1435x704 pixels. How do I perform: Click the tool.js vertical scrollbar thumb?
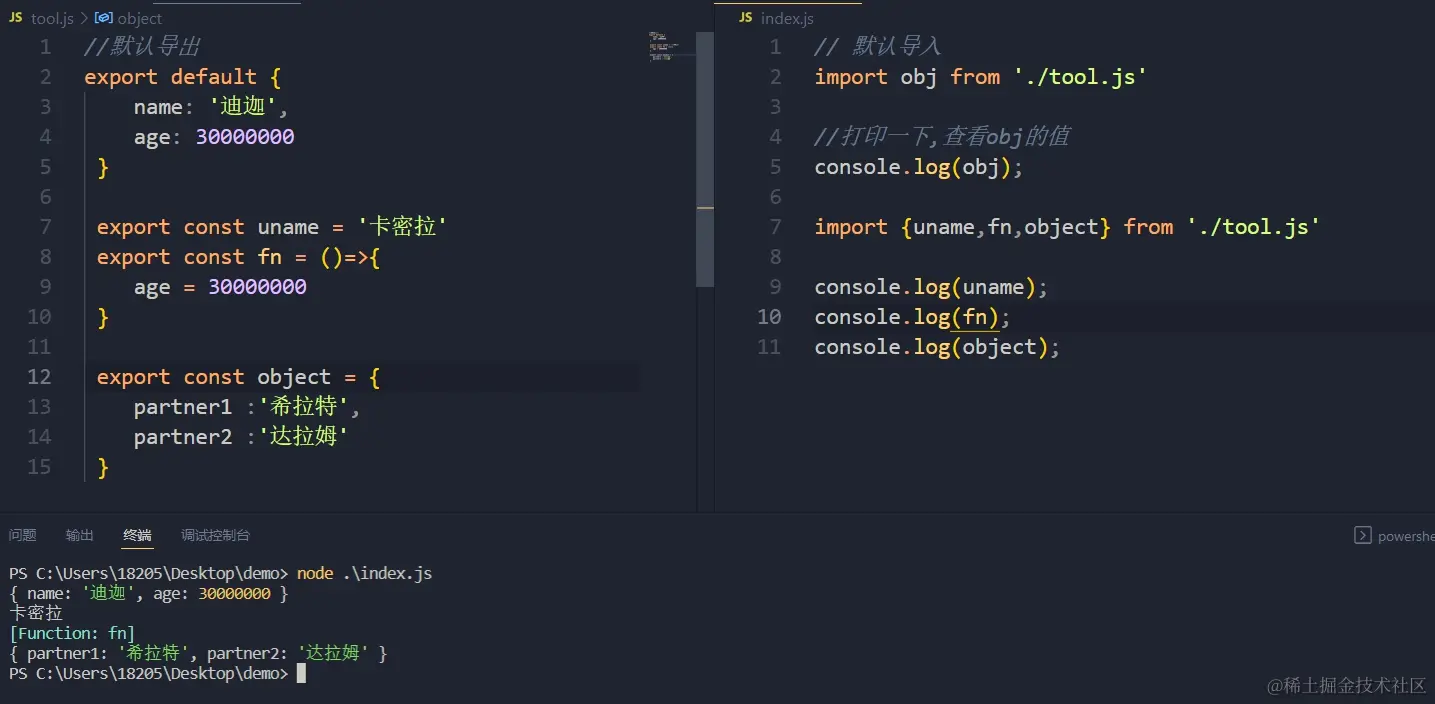705,160
